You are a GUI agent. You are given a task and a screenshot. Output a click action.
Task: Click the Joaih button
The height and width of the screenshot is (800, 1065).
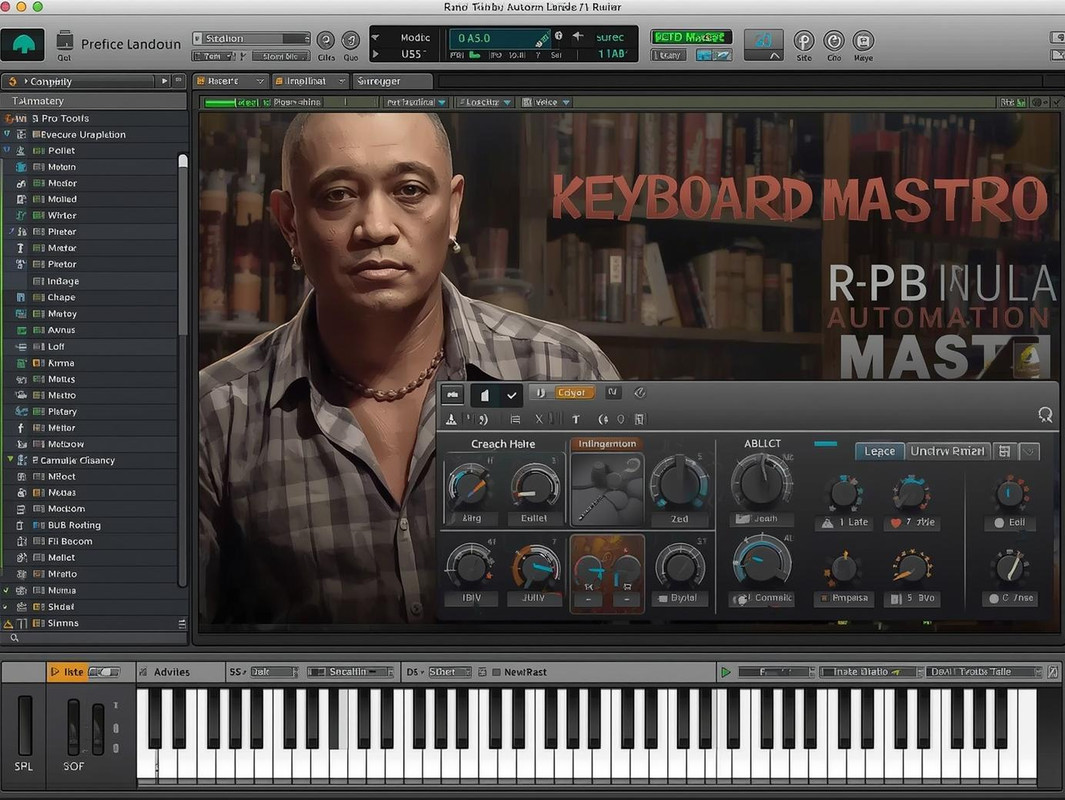point(761,519)
